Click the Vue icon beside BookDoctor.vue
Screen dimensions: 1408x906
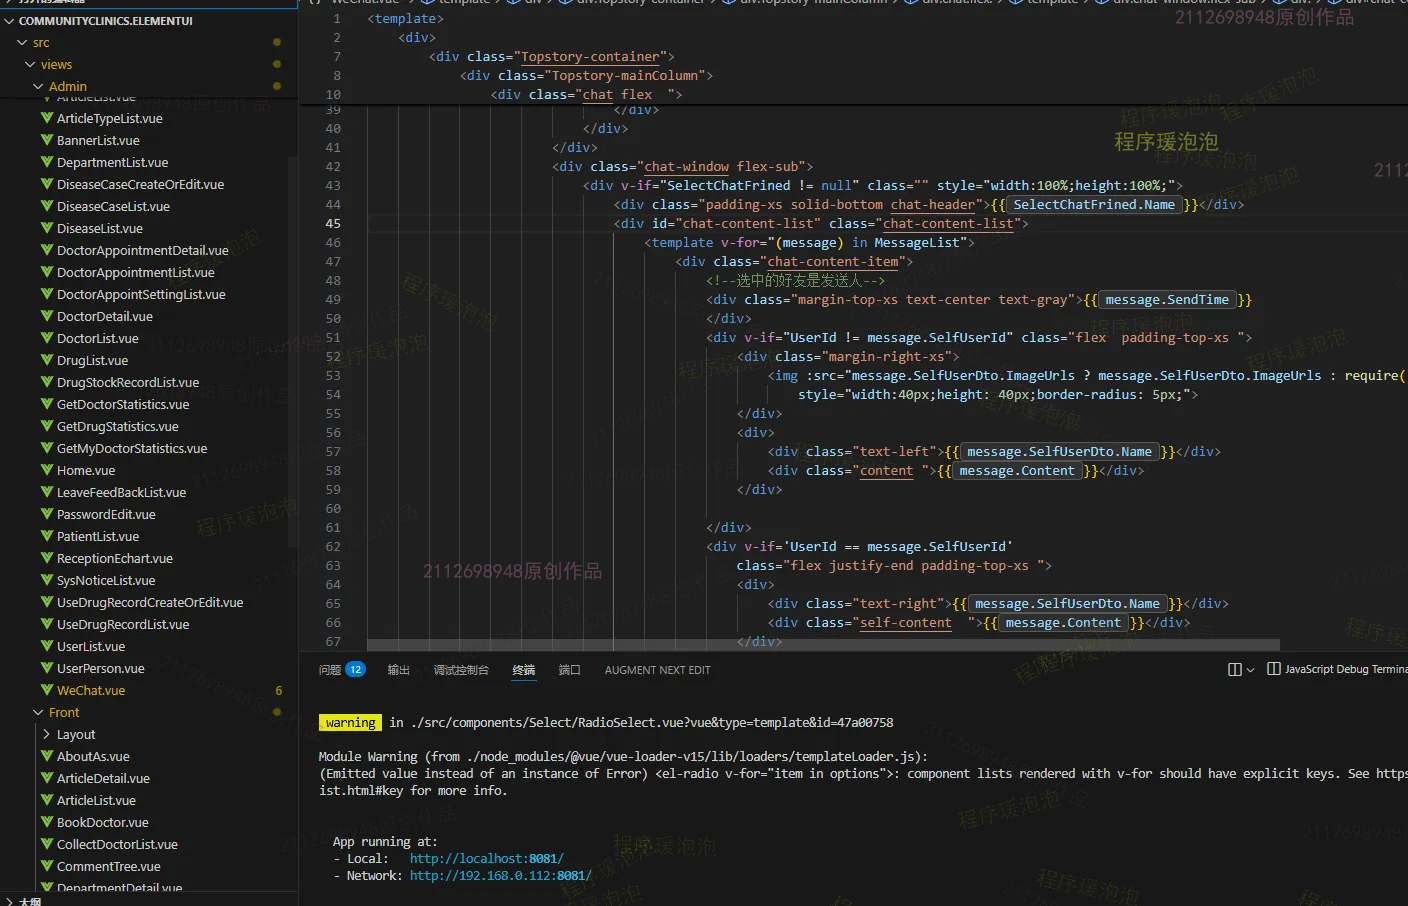coord(47,822)
